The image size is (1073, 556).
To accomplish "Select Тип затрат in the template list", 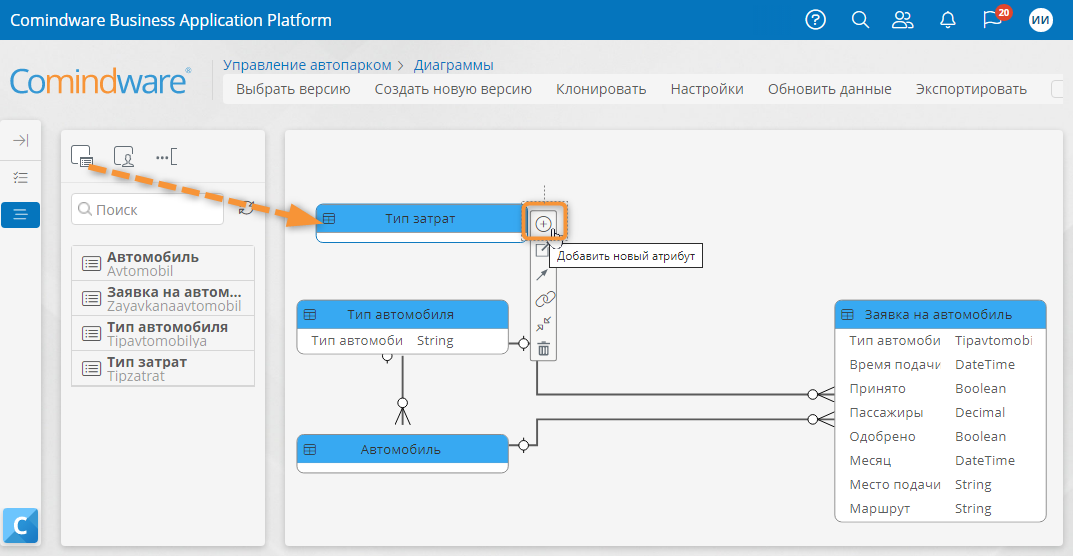I will click(163, 368).
